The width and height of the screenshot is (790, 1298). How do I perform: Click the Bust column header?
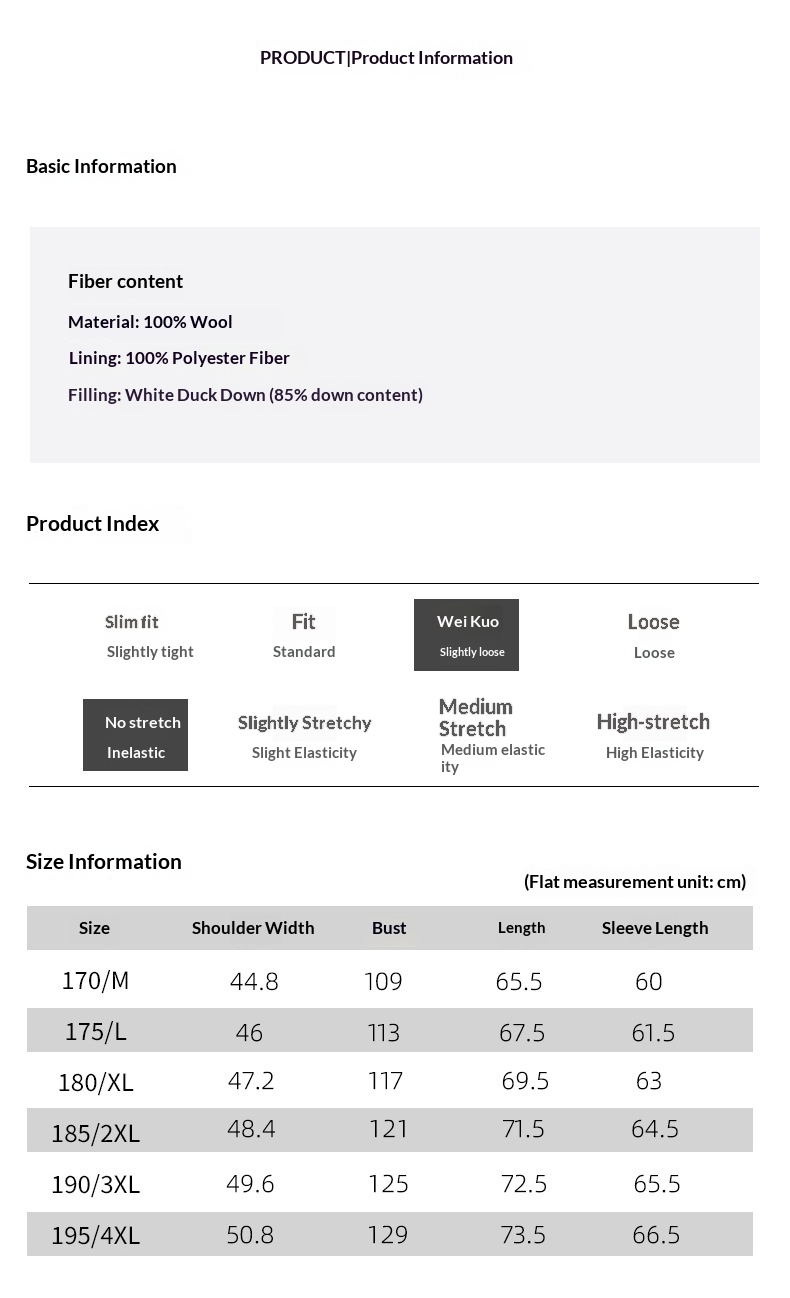tap(389, 928)
